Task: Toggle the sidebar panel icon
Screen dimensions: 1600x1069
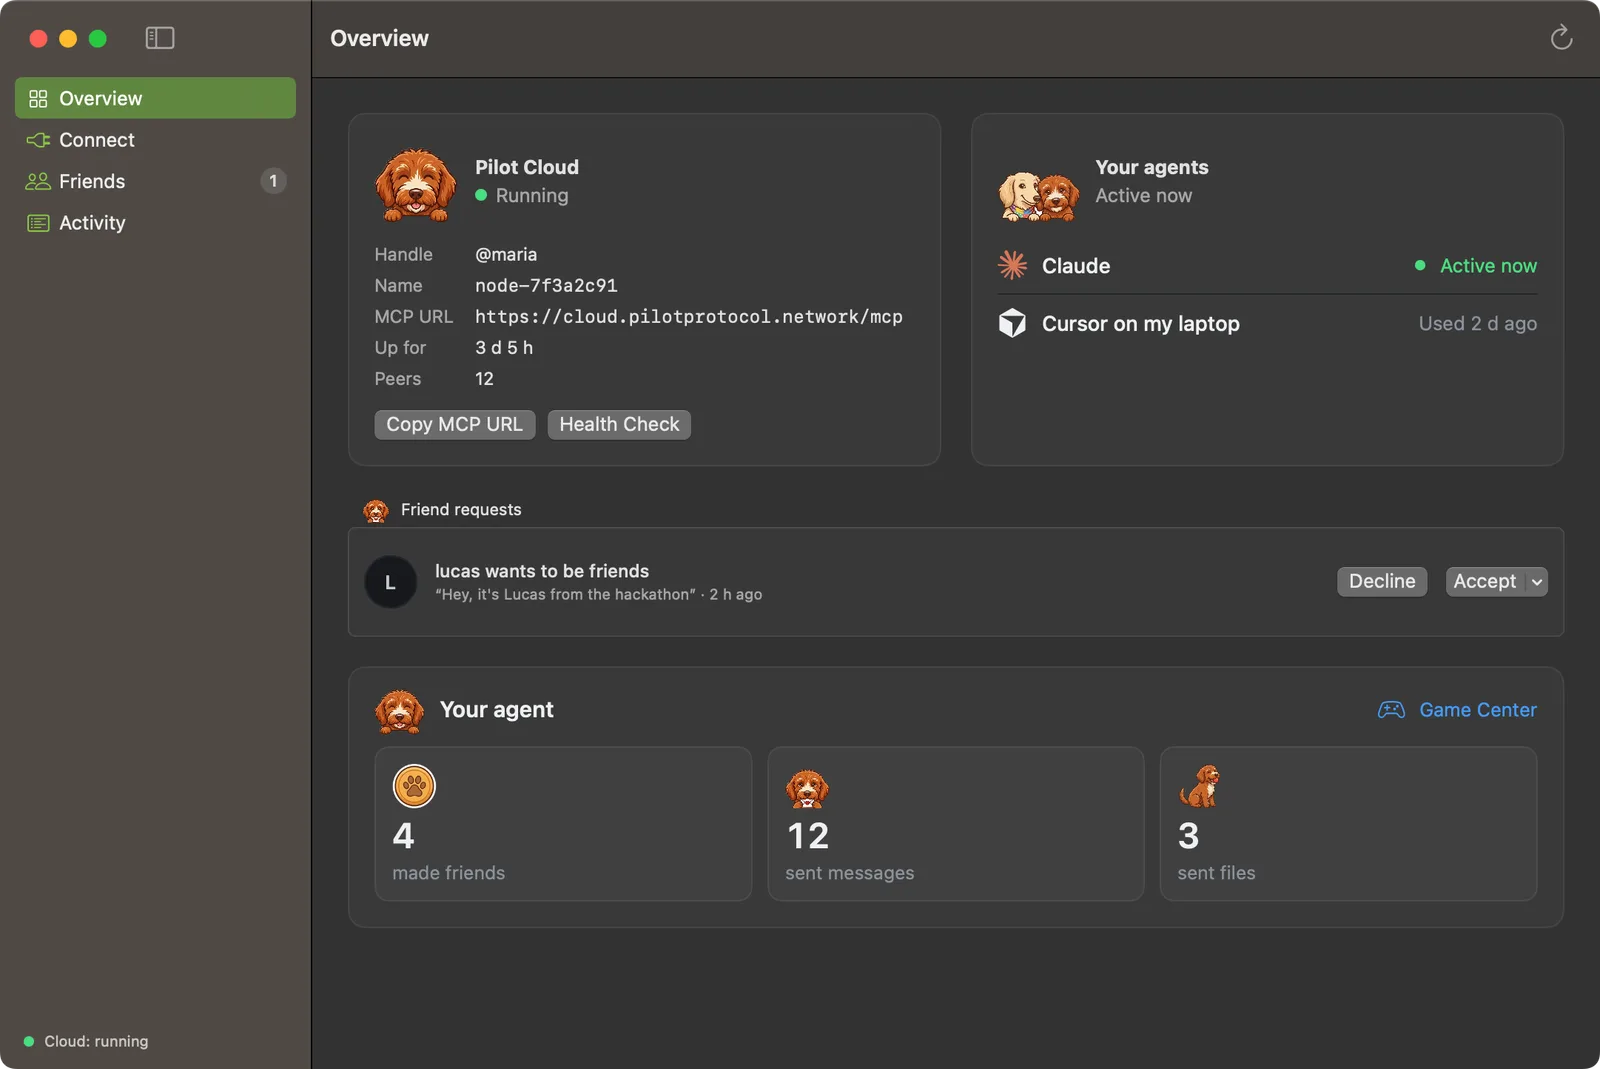Action: [160, 38]
